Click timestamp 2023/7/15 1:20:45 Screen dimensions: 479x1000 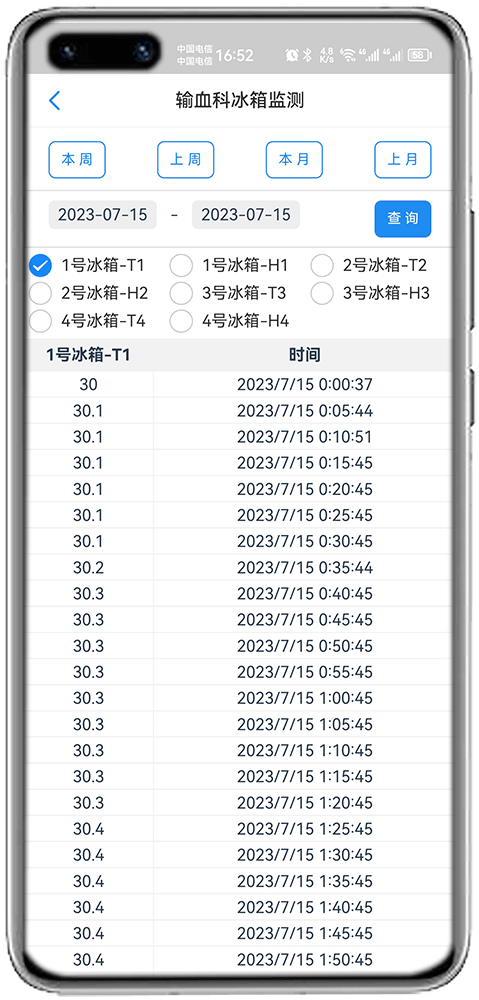pyautogui.click(x=305, y=803)
